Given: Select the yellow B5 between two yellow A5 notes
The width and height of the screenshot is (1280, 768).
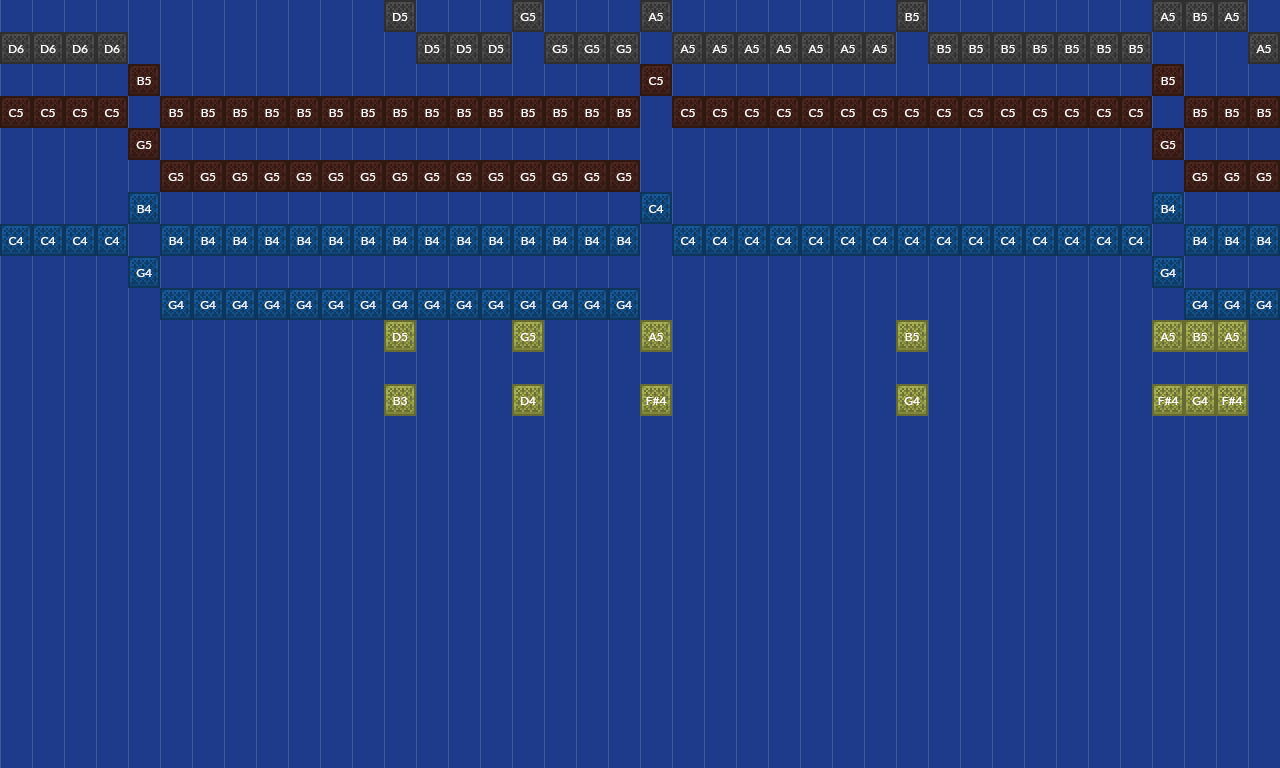Looking at the screenshot, I should pyautogui.click(x=1200, y=336).
